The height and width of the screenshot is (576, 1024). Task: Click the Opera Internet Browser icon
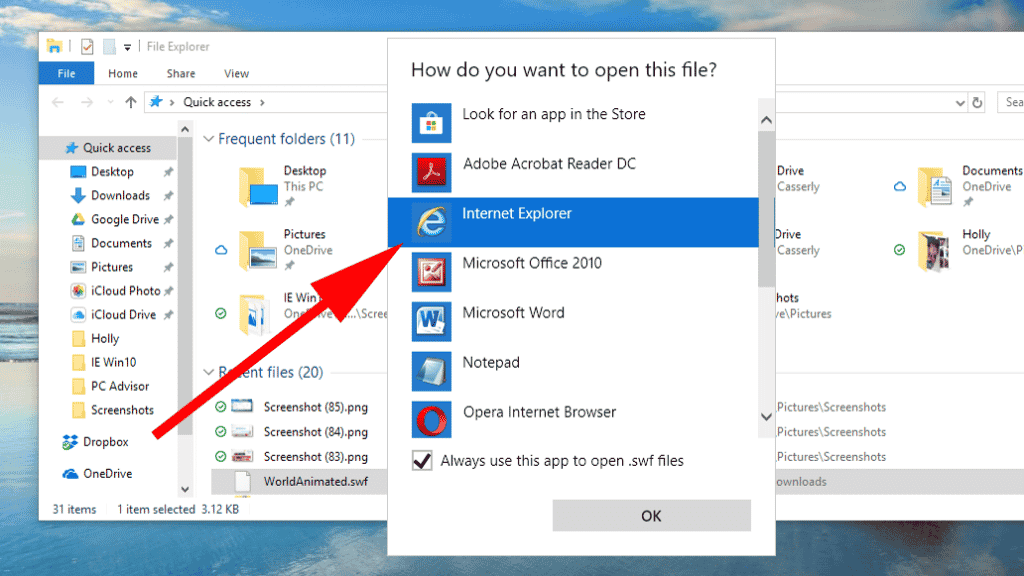click(x=431, y=421)
